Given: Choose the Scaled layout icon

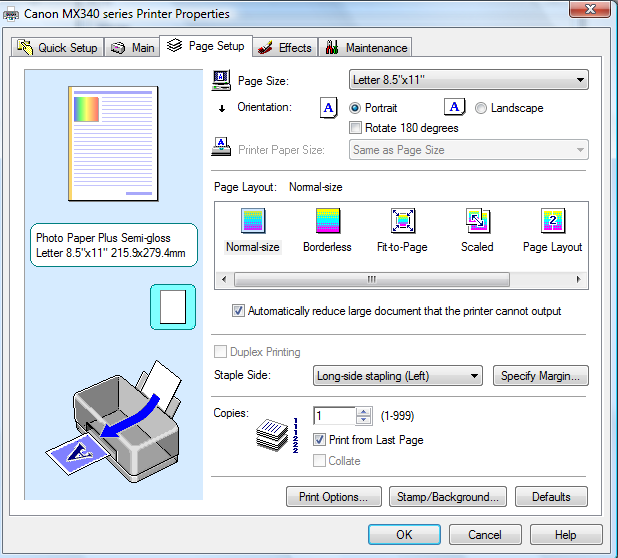Looking at the screenshot, I should (478, 221).
